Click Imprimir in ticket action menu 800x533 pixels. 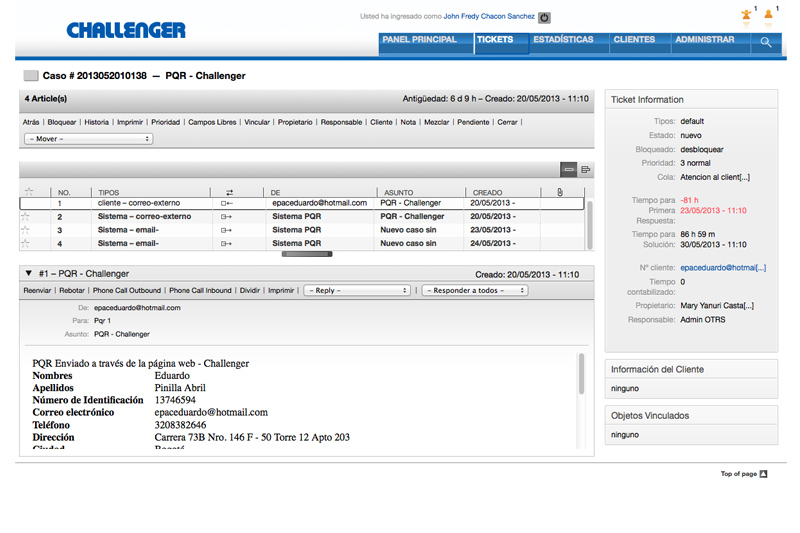(130, 122)
